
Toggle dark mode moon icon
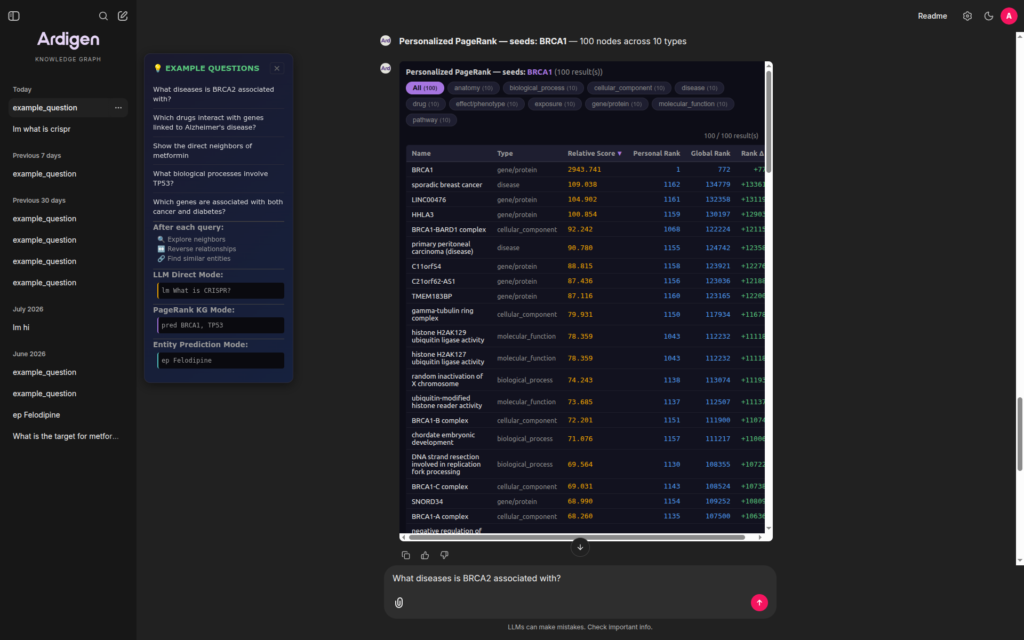[989, 16]
